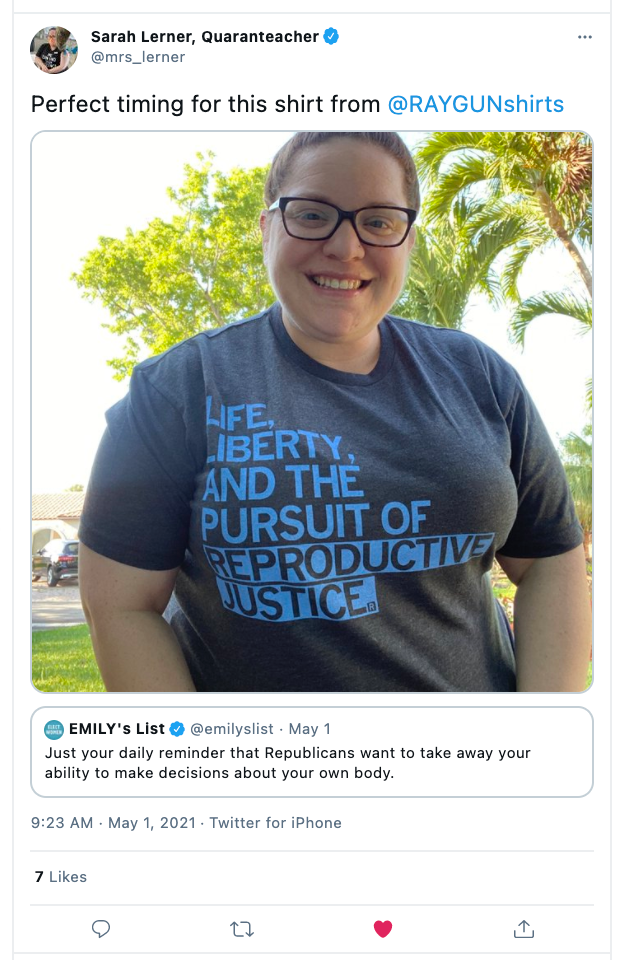Open the tweet's more options menu

(585, 37)
